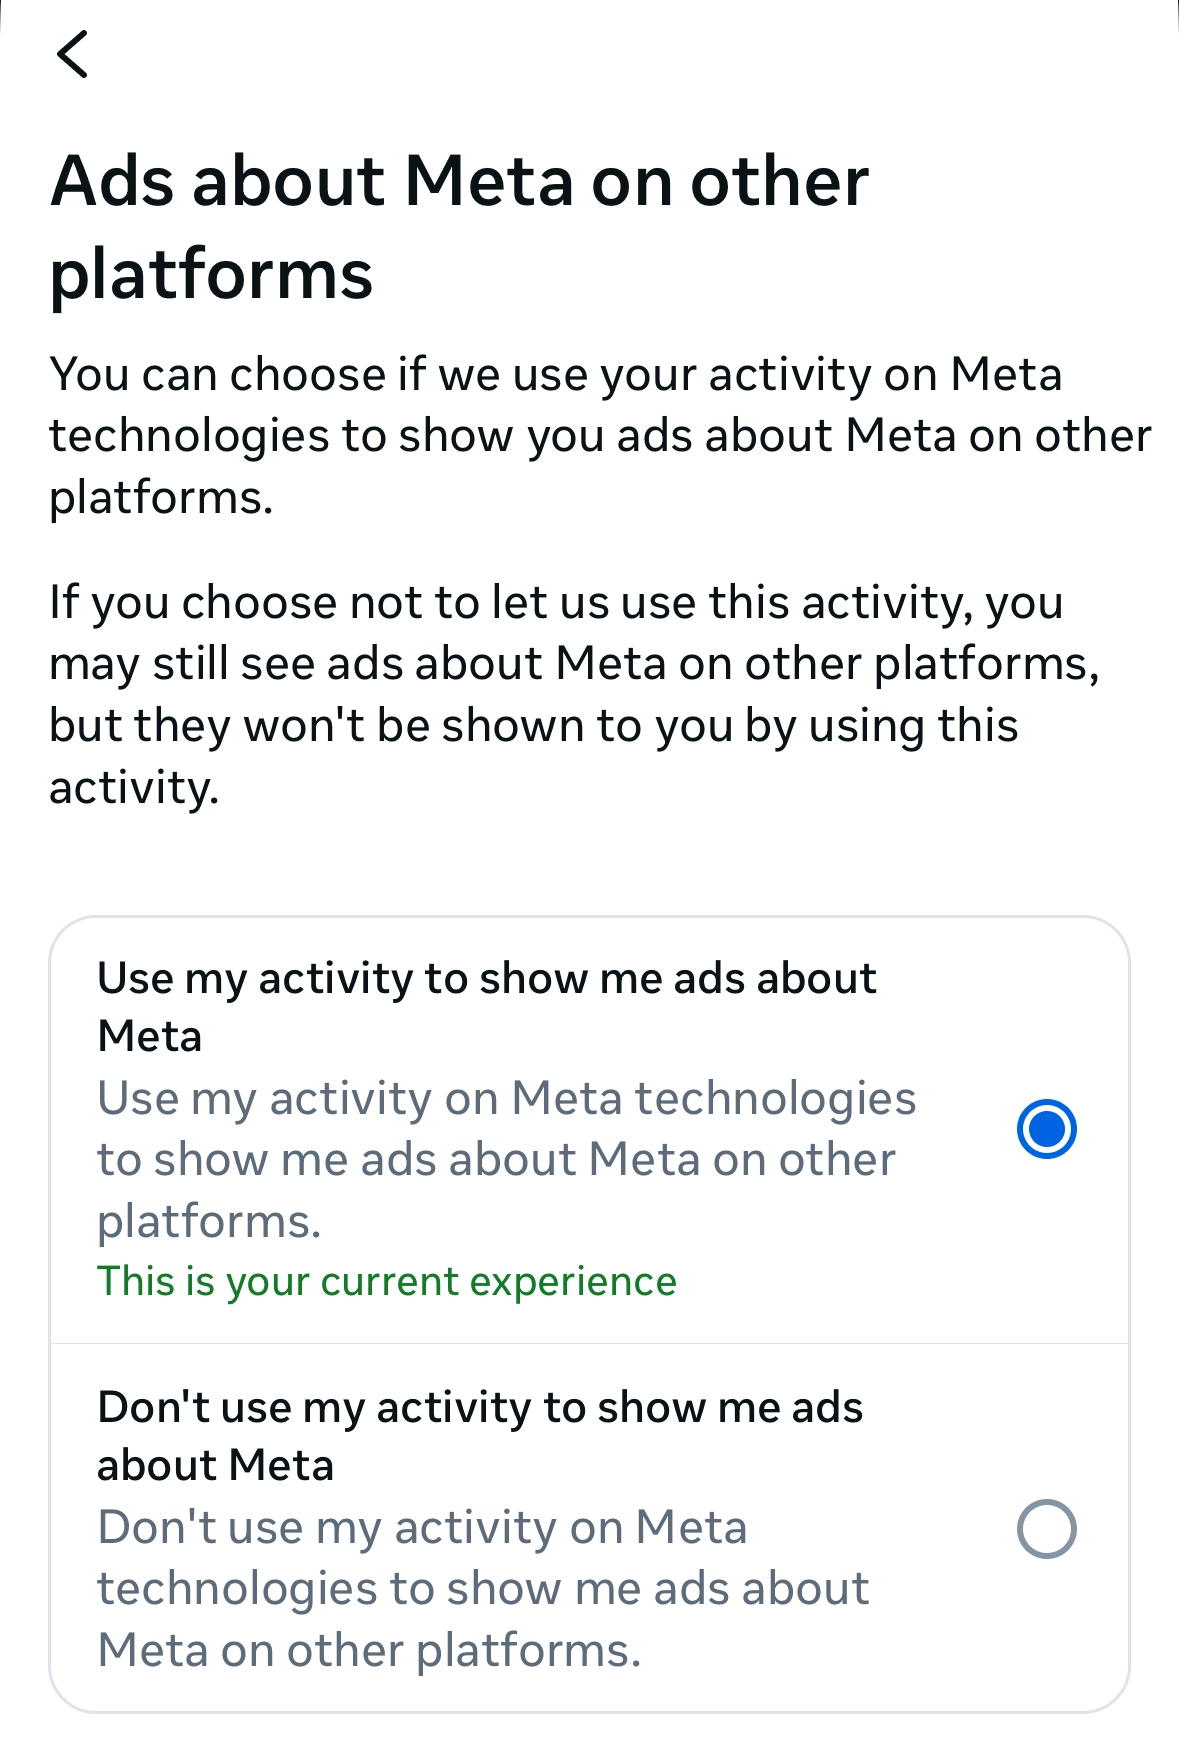Click the word "platforms" in the large heading
Viewport: 1179px width, 1739px height.
tap(211, 273)
